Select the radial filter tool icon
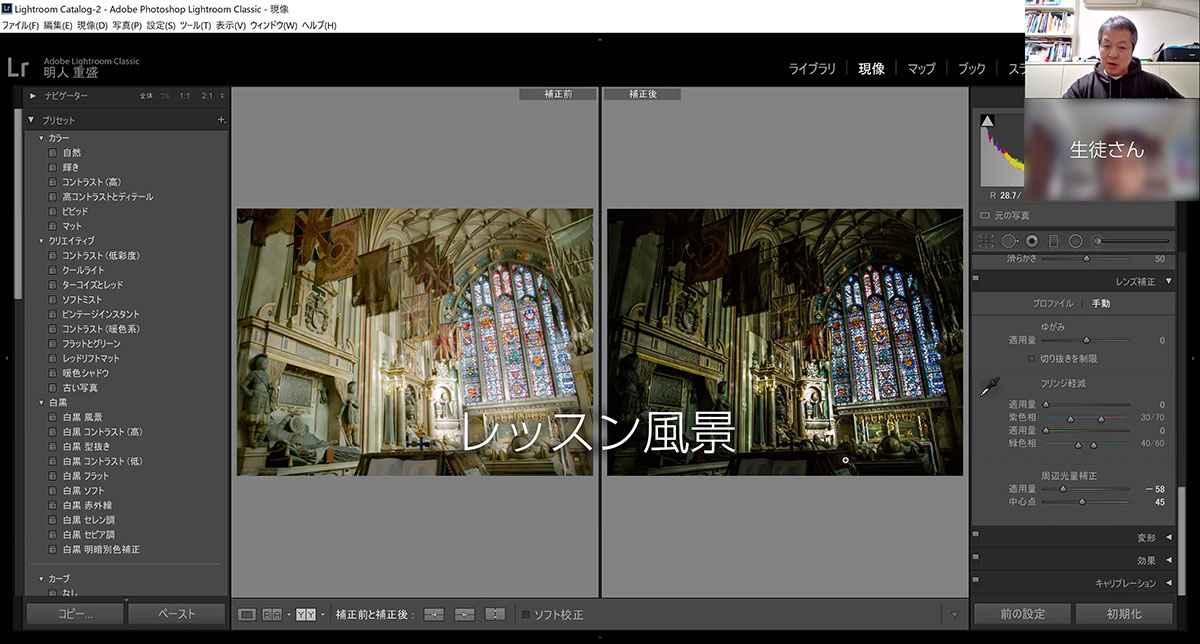Image resolution: width=1200 pixels, height=644 pixels. pos(1075,241)
